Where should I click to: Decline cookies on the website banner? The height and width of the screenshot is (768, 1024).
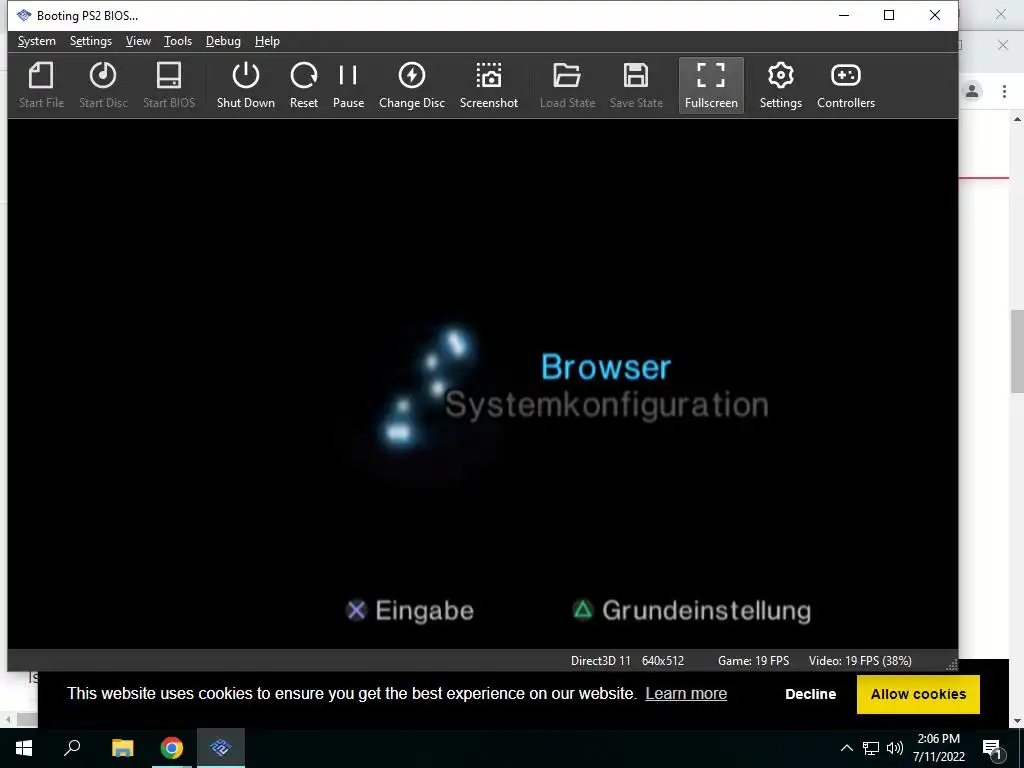(x=810, y=694)
